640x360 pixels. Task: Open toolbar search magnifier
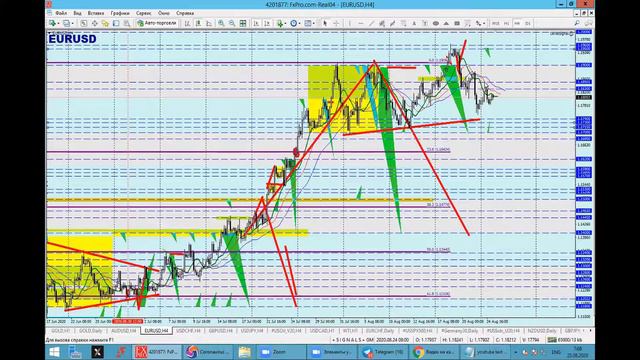click(x=577, y=23)
